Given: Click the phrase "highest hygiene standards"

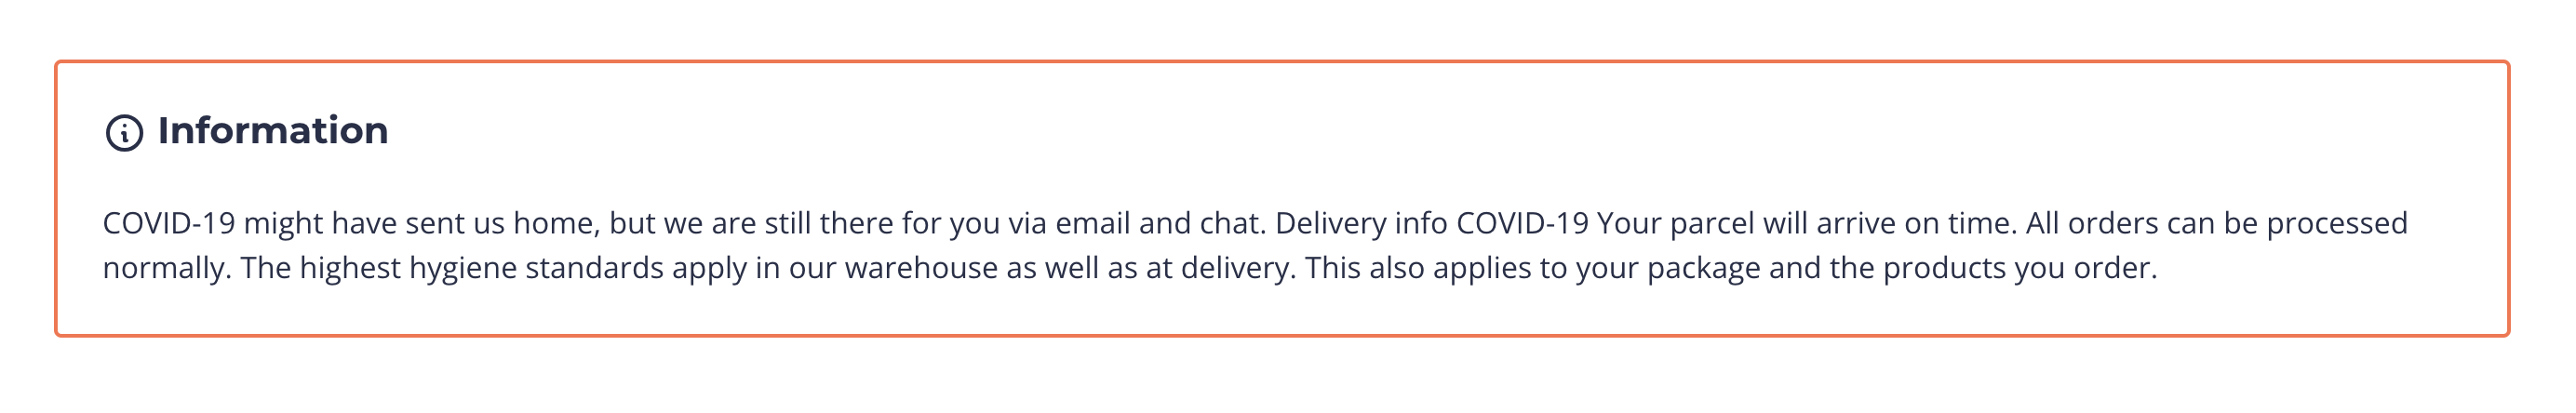Looking at the screenshot, I should (x=481, y=268).
